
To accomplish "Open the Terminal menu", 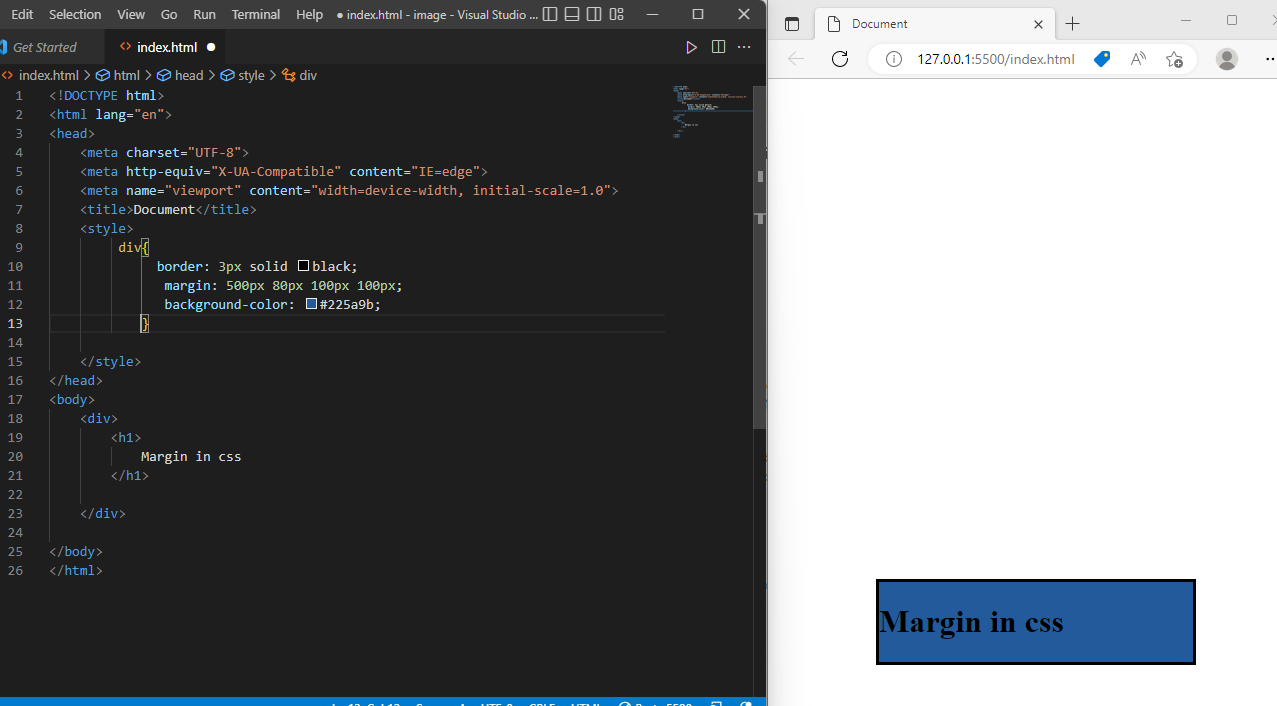I will point(256,14).
